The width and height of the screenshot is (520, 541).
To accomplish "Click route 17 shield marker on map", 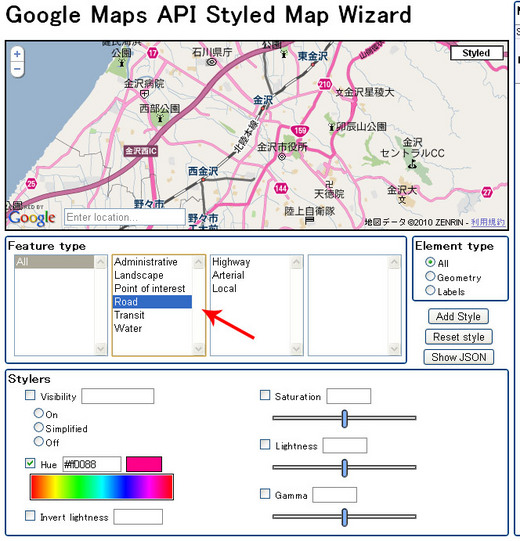I will [152, 53].
